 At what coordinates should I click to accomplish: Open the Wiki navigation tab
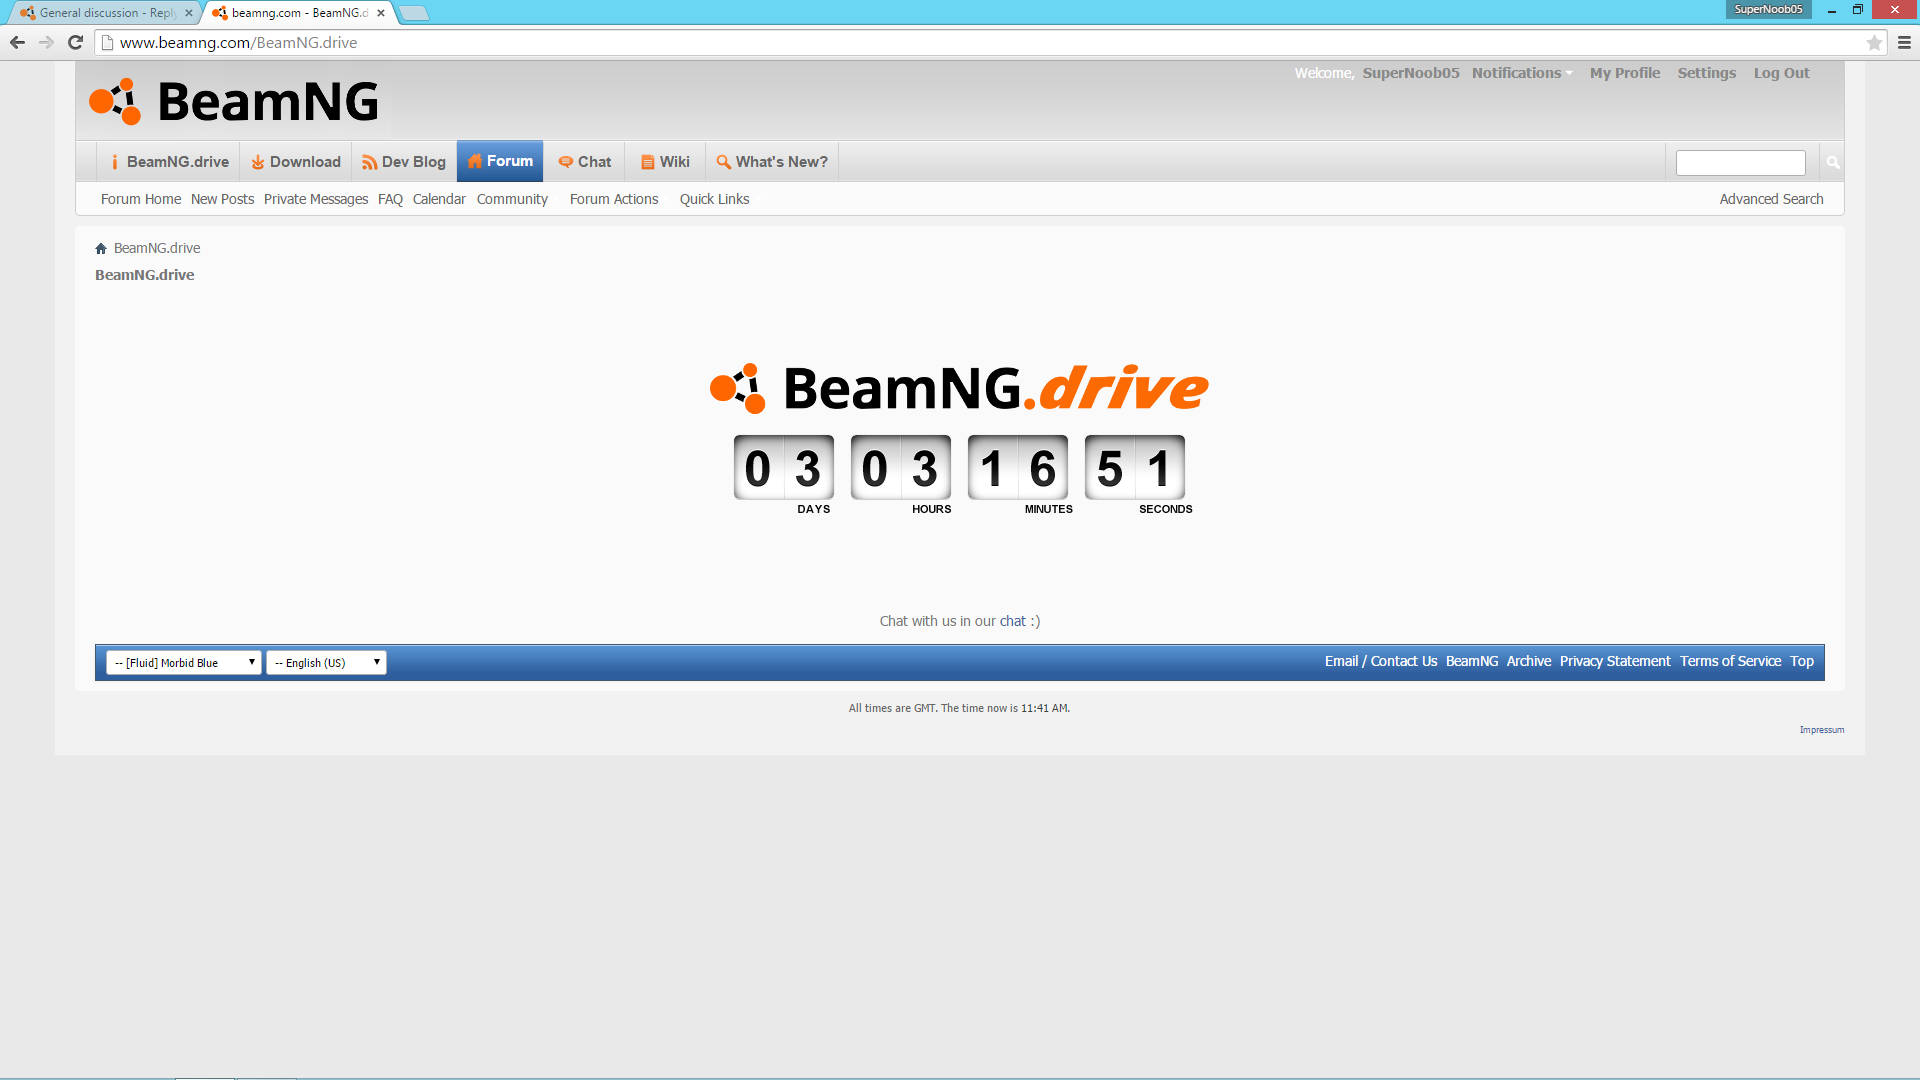pyautogui.click(x=665, y=162)
